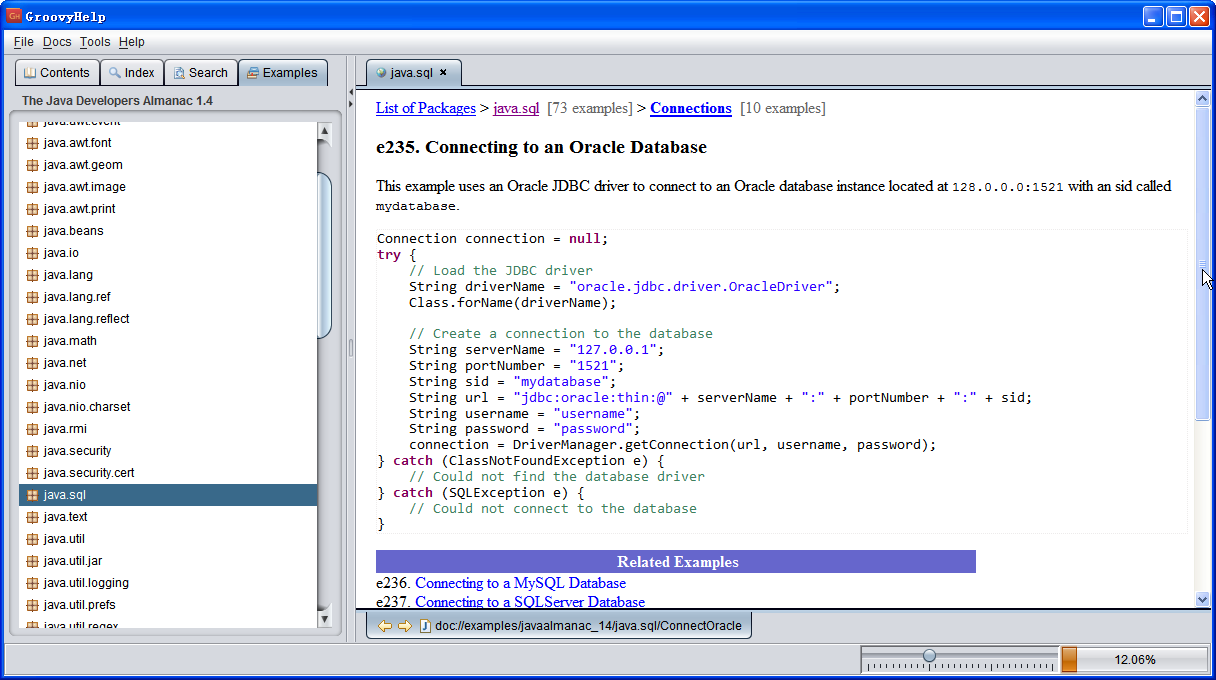Click the bottom status bar slider thumb

[929, 656]
